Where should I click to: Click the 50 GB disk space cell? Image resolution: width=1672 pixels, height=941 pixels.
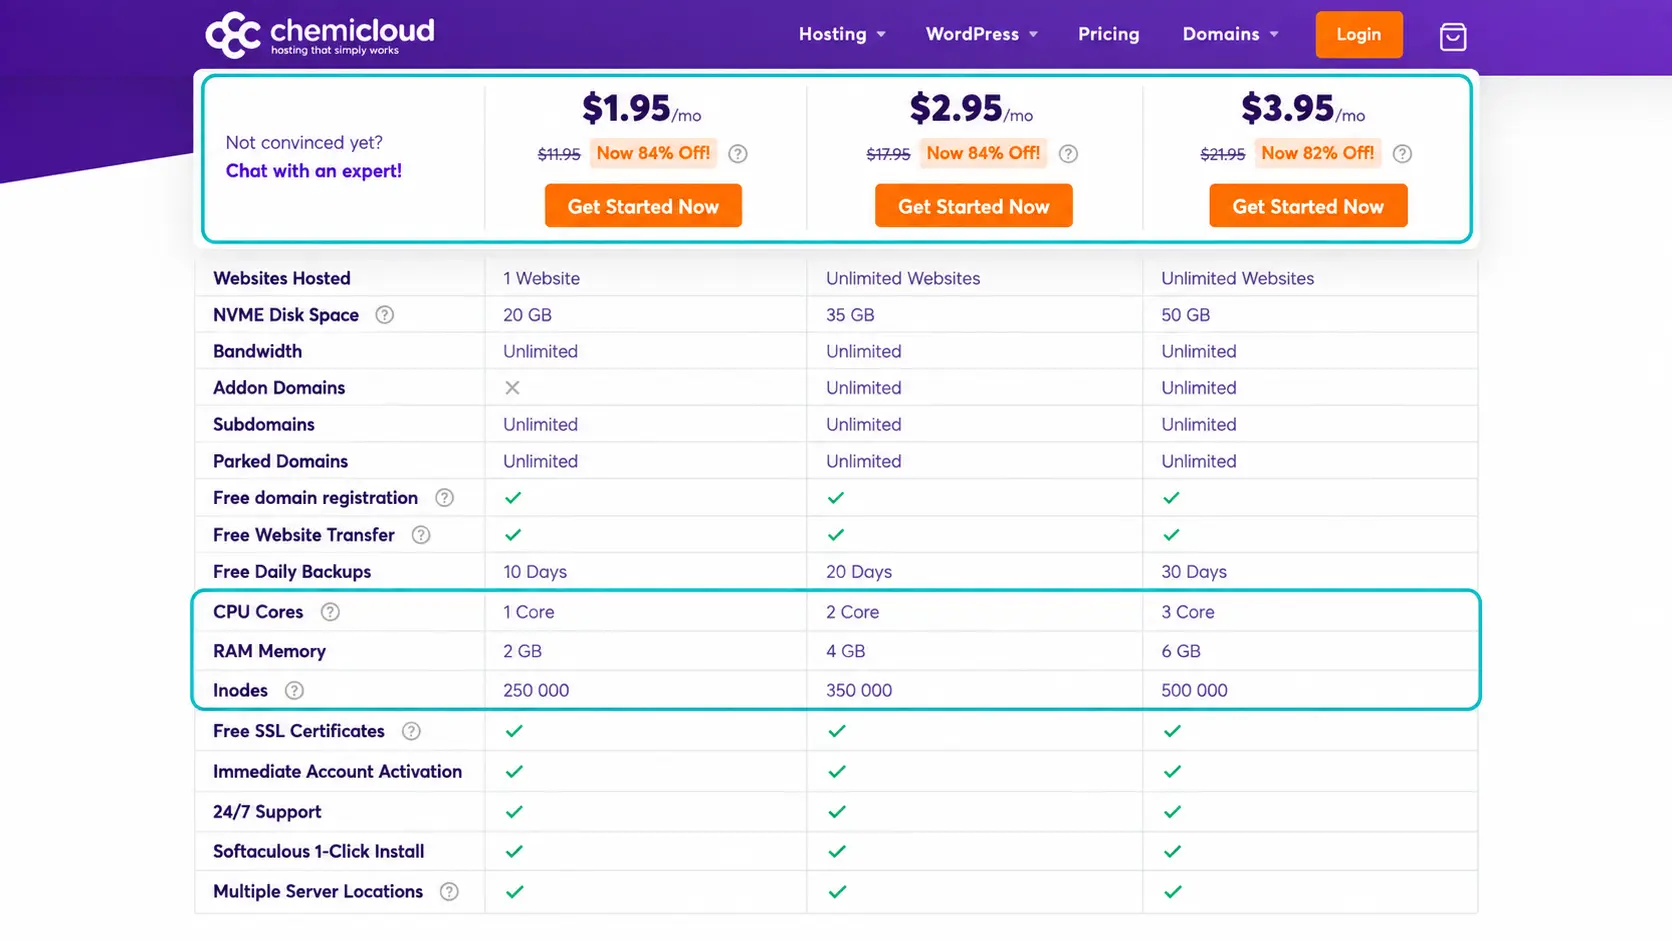1185,315
